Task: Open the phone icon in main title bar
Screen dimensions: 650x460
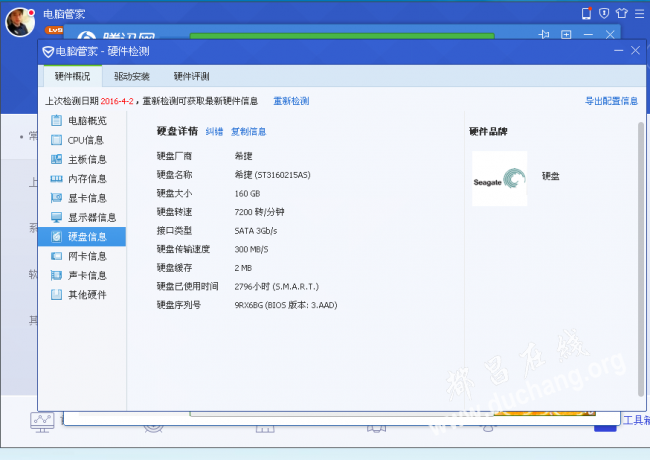Action: click(x=586, y=13)
